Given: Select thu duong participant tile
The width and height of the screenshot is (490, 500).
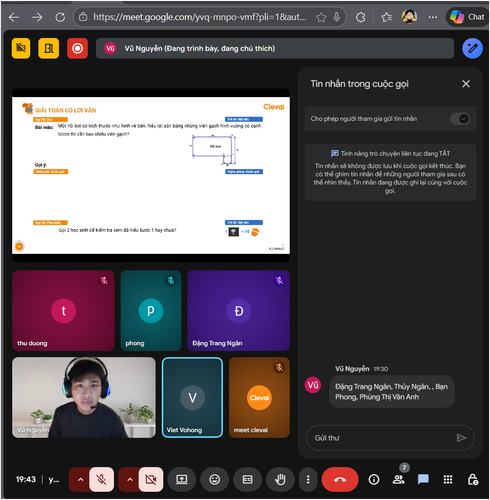Looking at the screenshot, I should [63, 311].
